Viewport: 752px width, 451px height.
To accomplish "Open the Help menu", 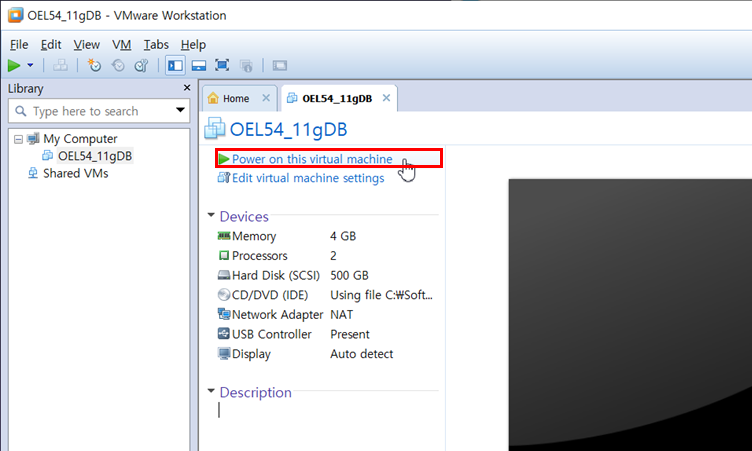I will tap(193, 45).
